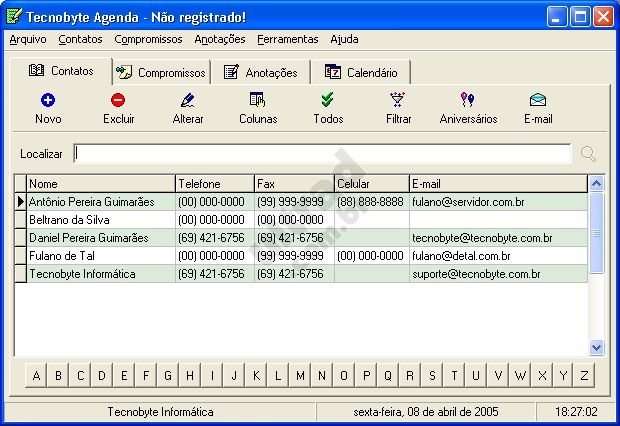Filter contacts by letter K
Screen dimensions: 620x426
point(256,375)
